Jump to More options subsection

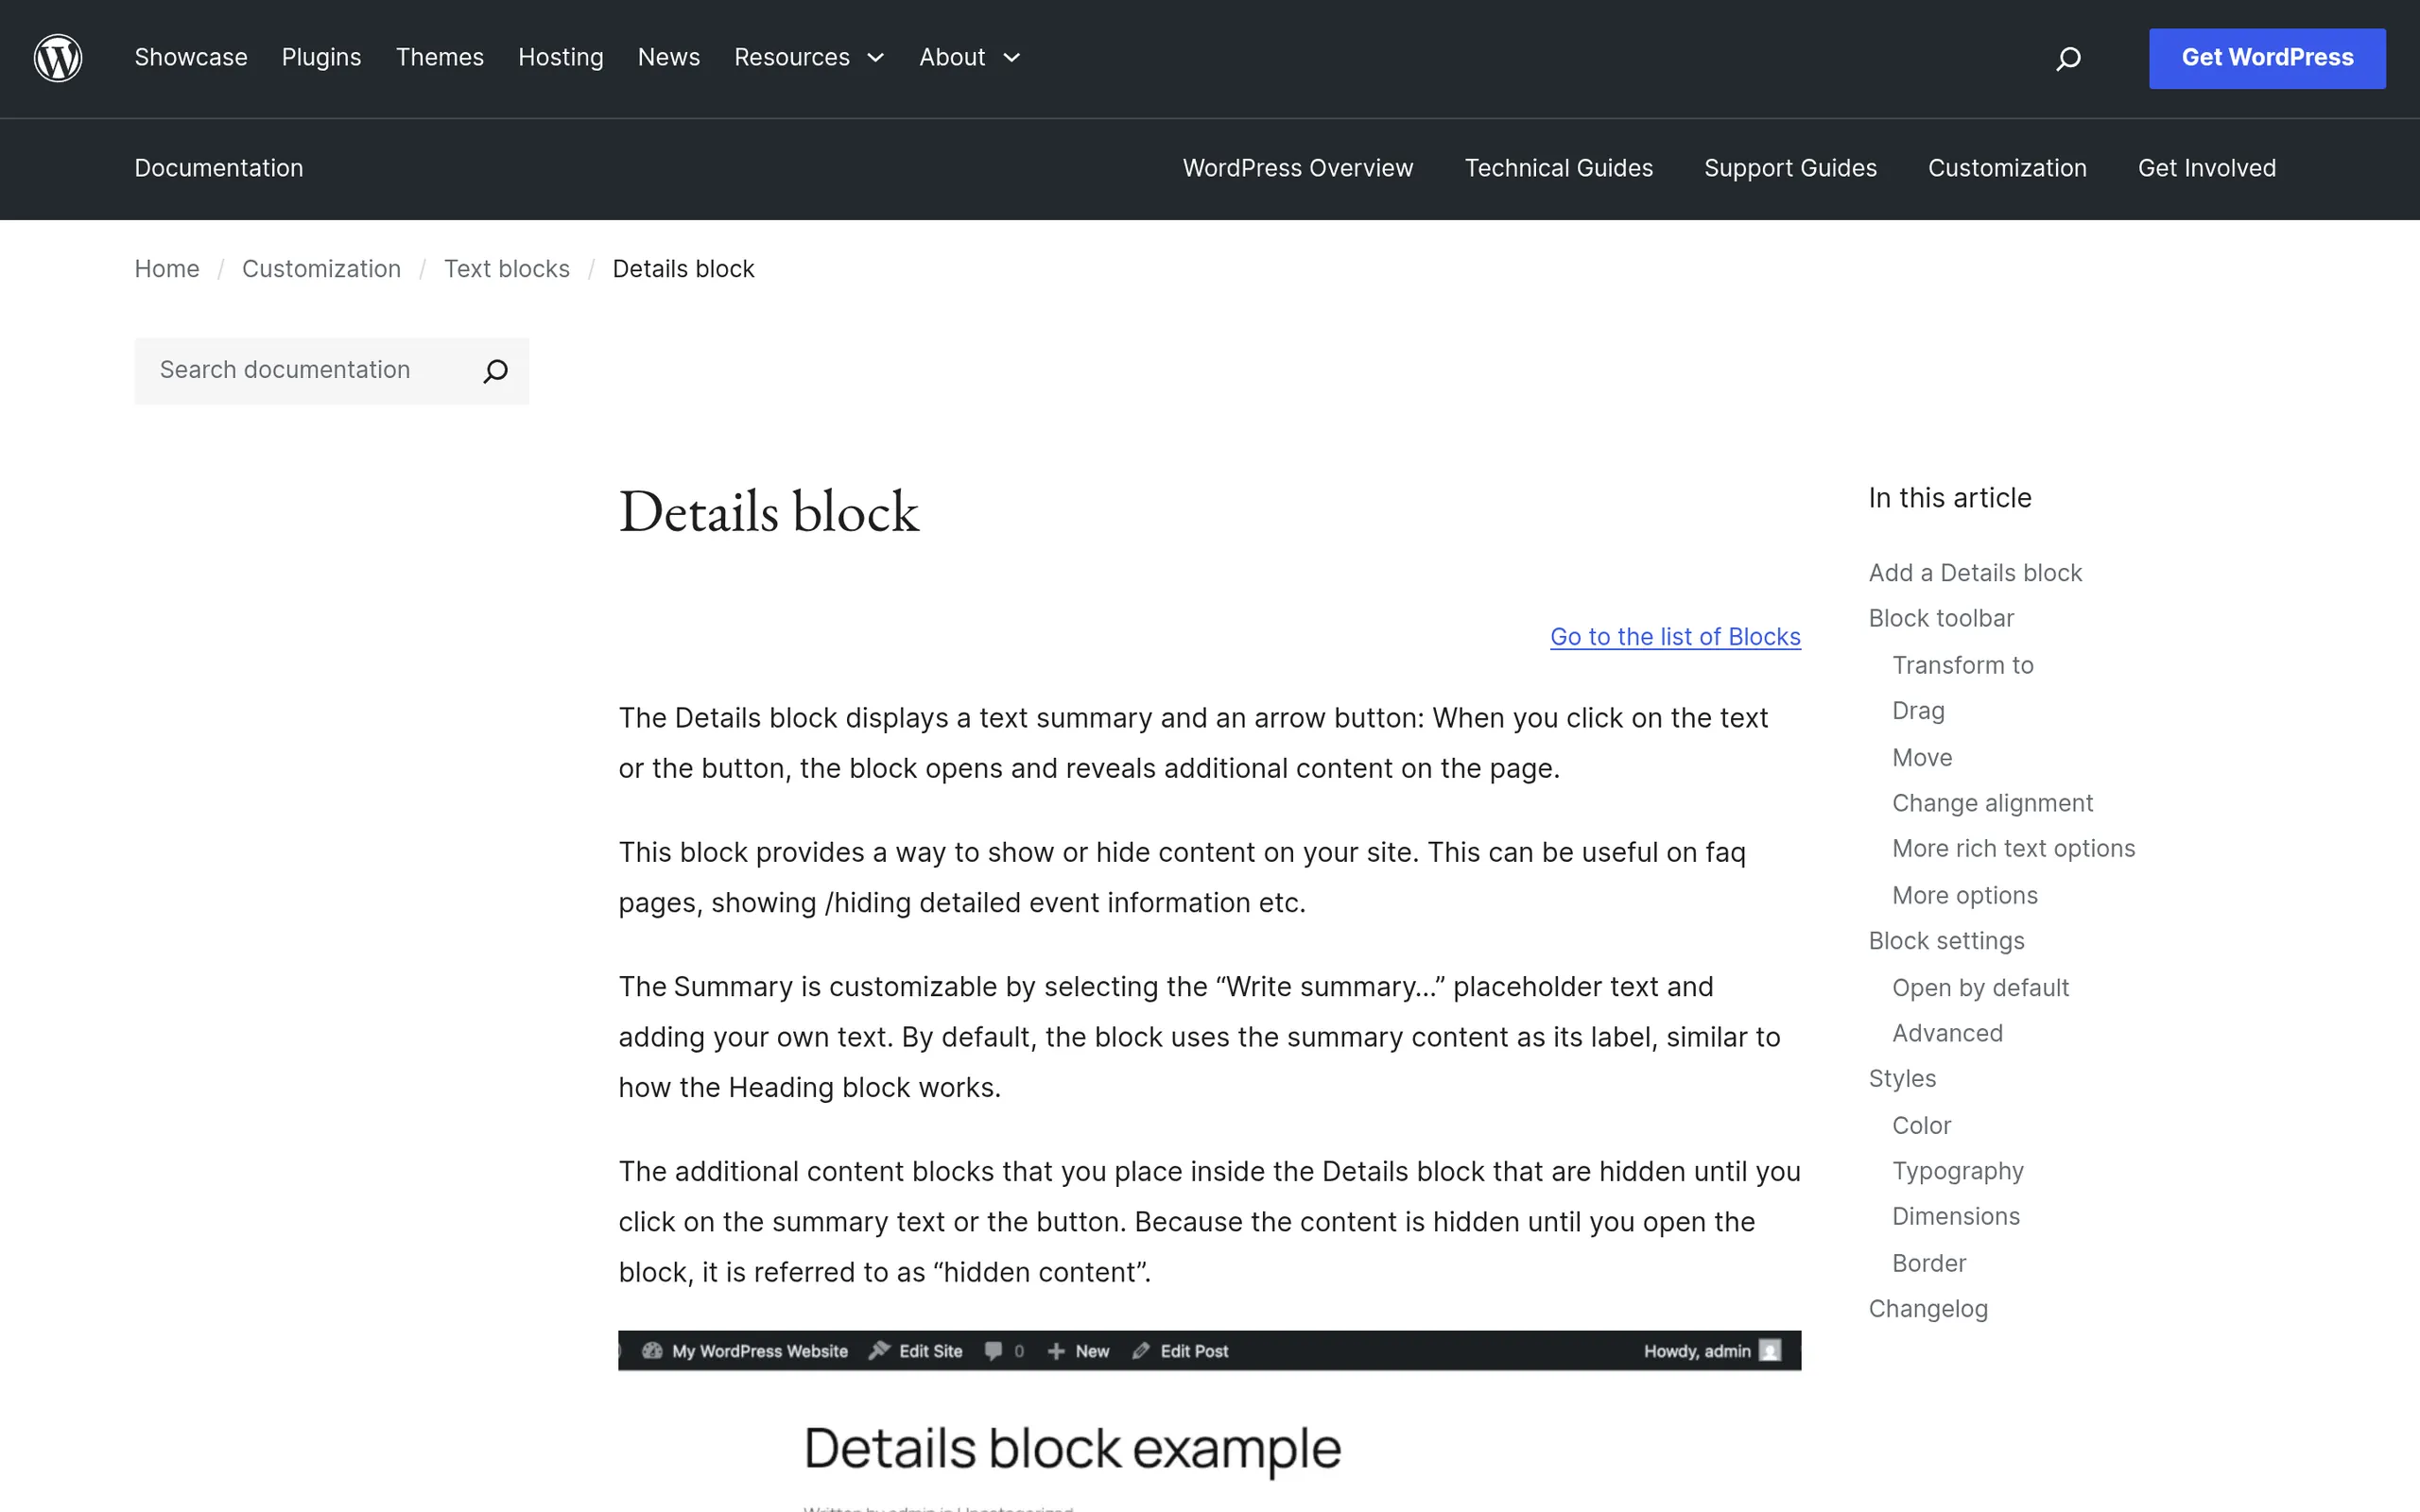pyautogui.click(x=1964, y=896)
